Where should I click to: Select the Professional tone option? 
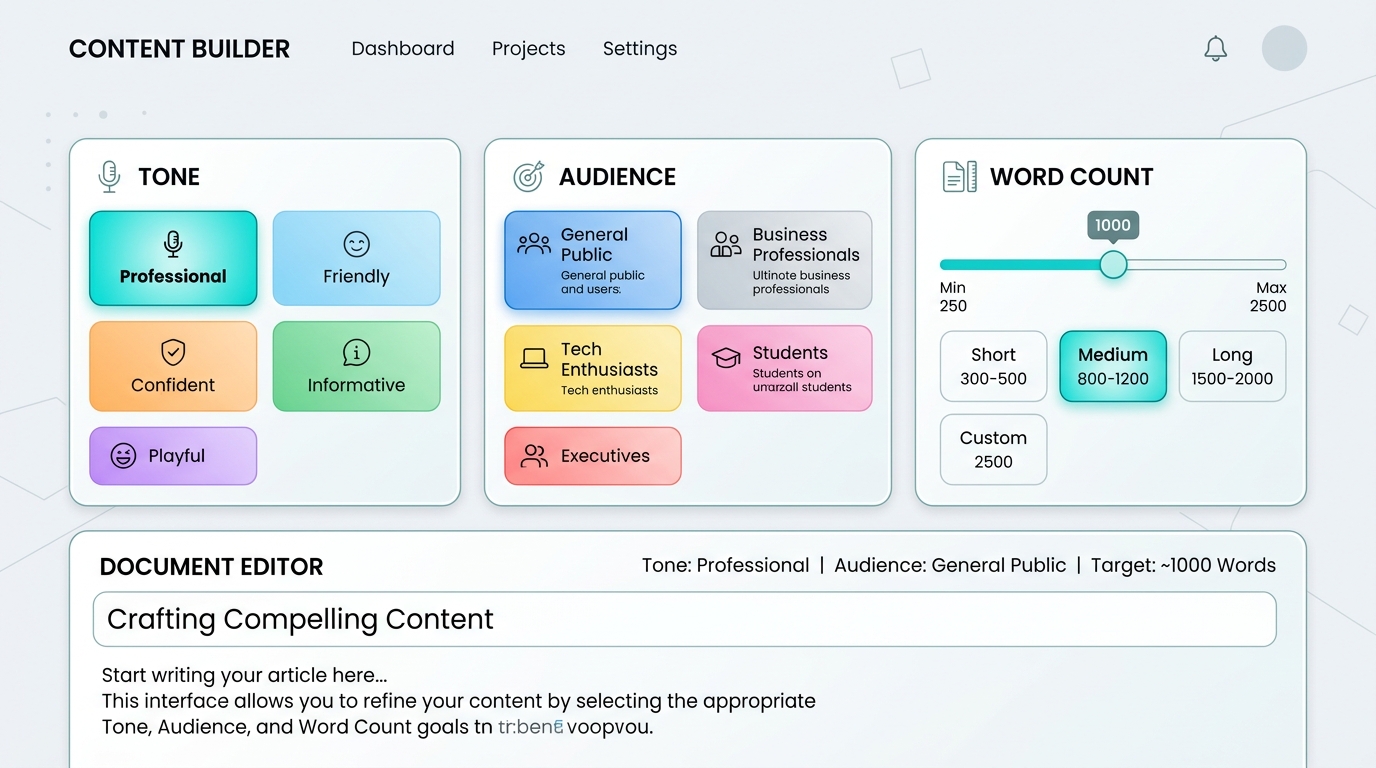(x=173, y=258)
